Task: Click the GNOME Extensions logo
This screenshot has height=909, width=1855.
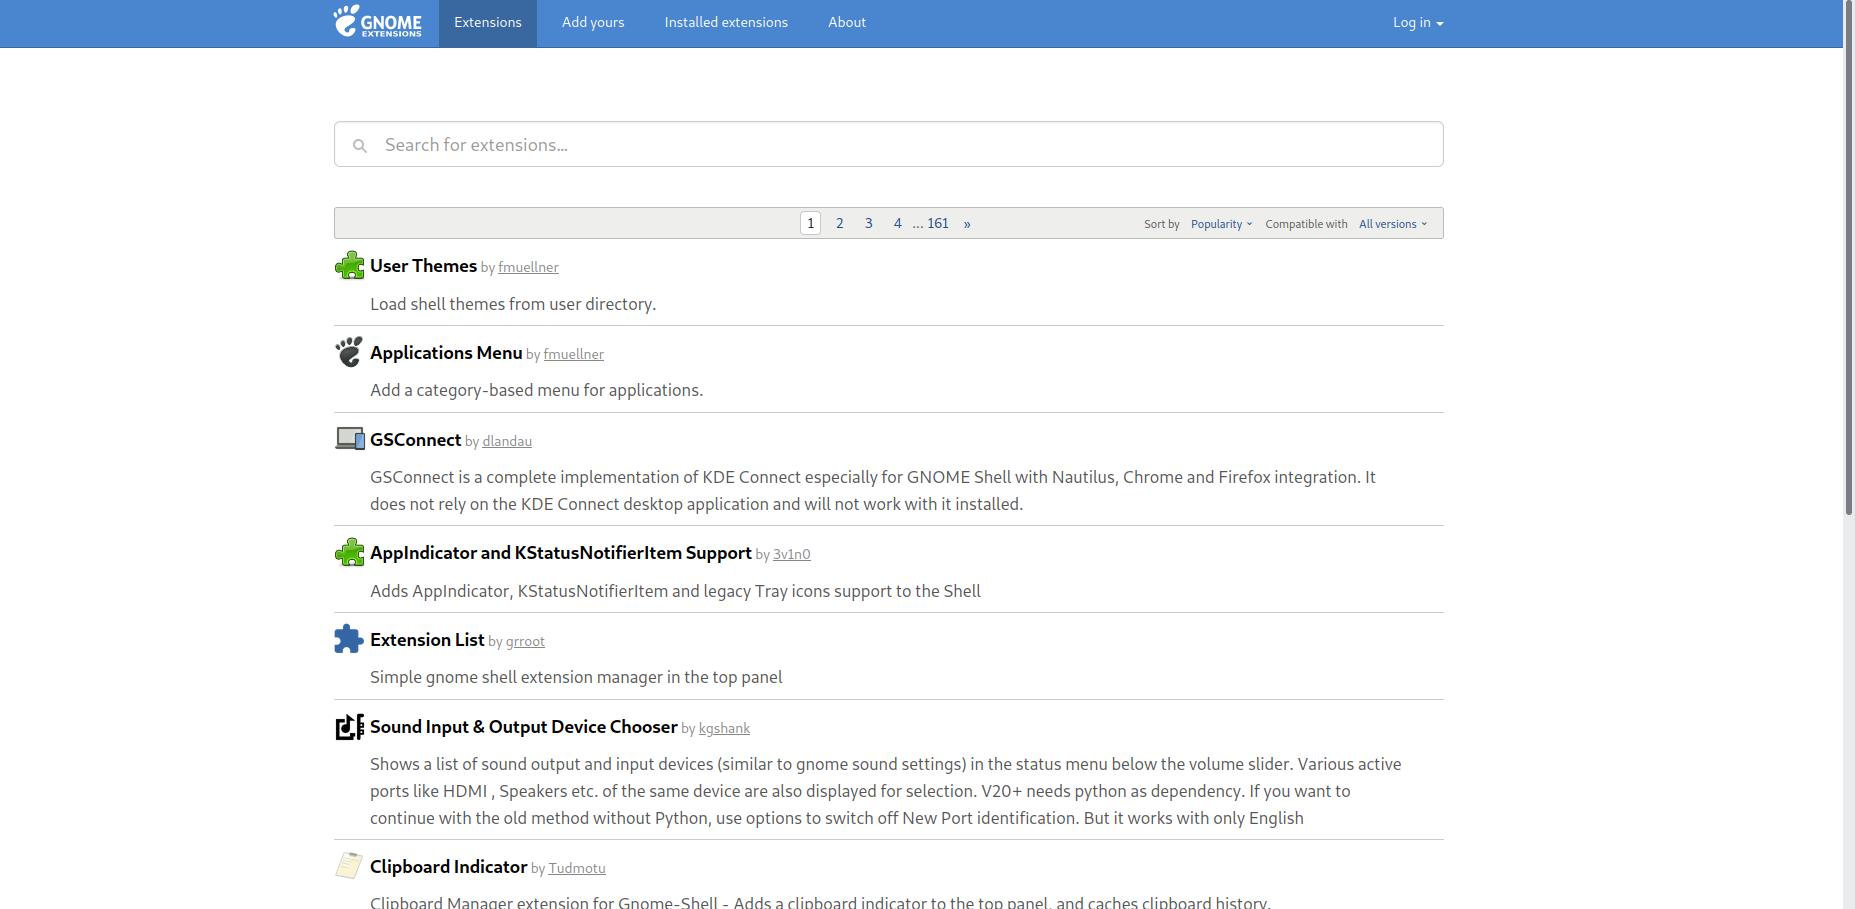Action: [377, 21]
